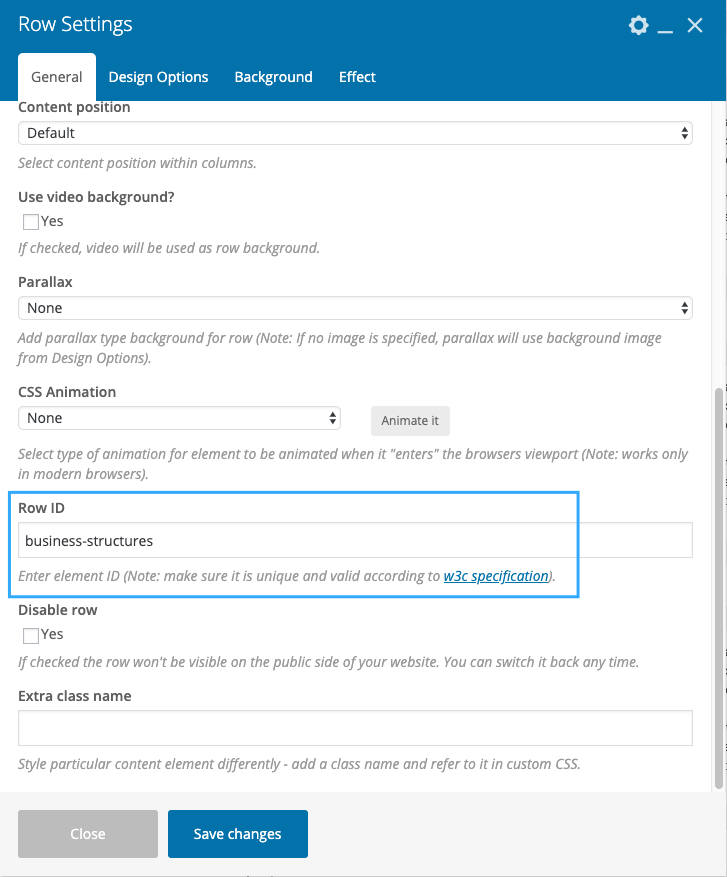Click into the Row ID input field
The image size is (727, 877).
(355, 540)
